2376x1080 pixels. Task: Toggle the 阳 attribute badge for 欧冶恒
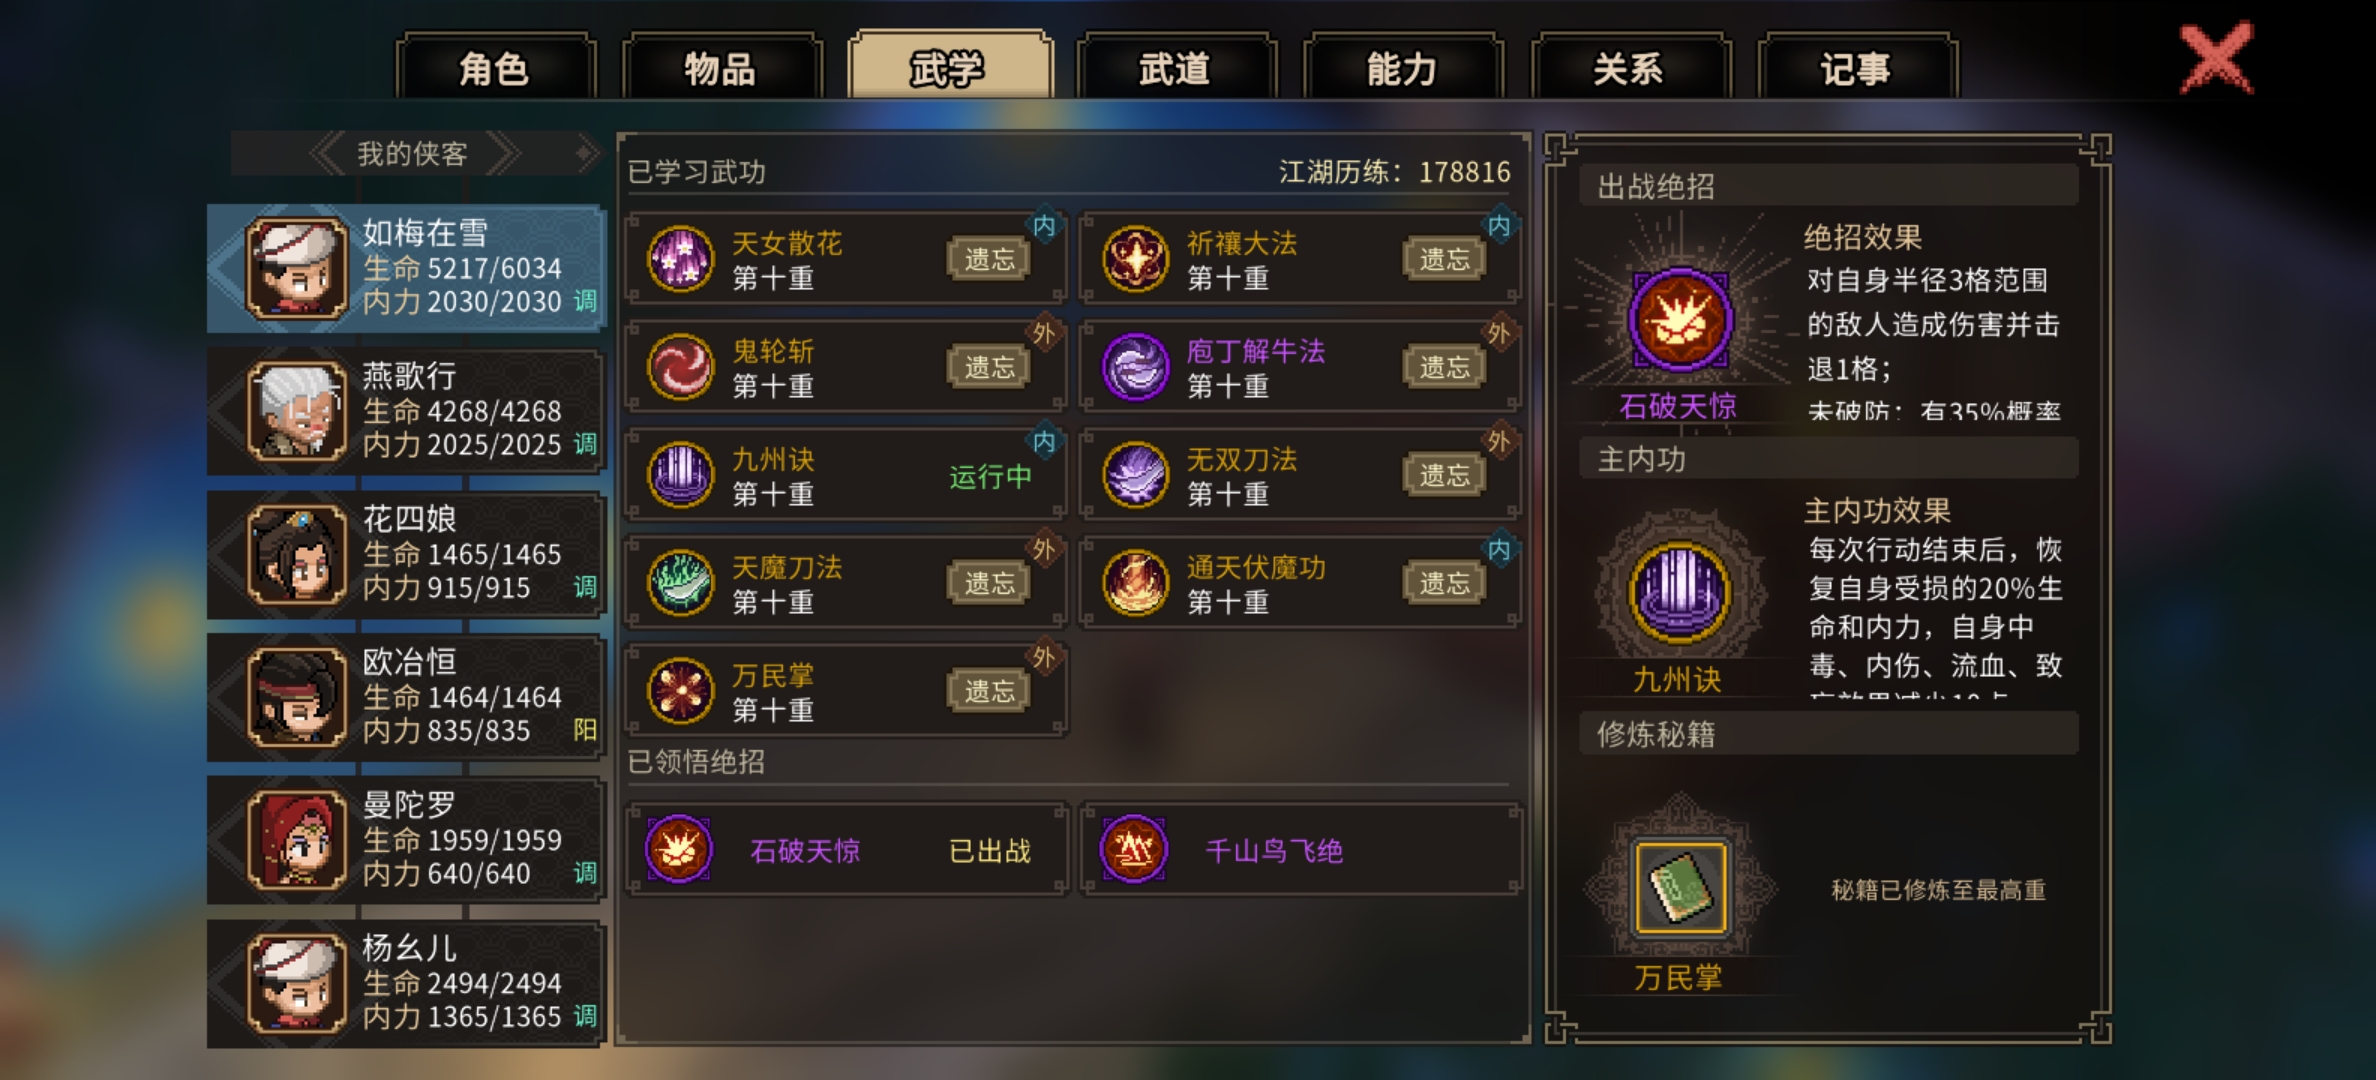(585, 730)
